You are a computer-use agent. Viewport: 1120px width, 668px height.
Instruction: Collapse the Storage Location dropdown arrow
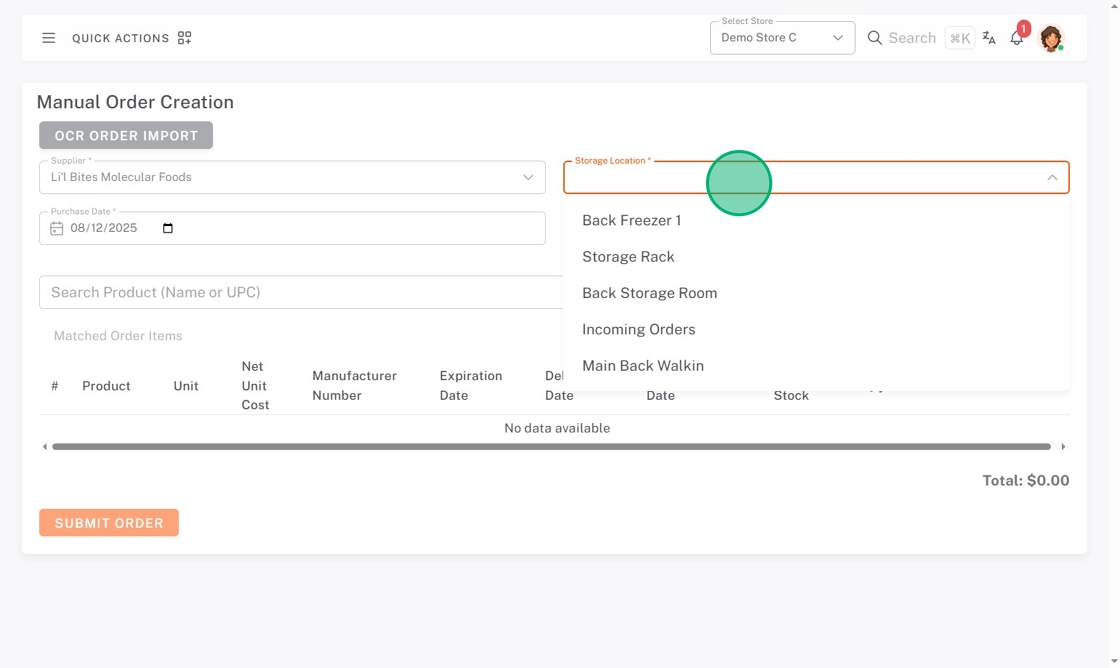1052,177
